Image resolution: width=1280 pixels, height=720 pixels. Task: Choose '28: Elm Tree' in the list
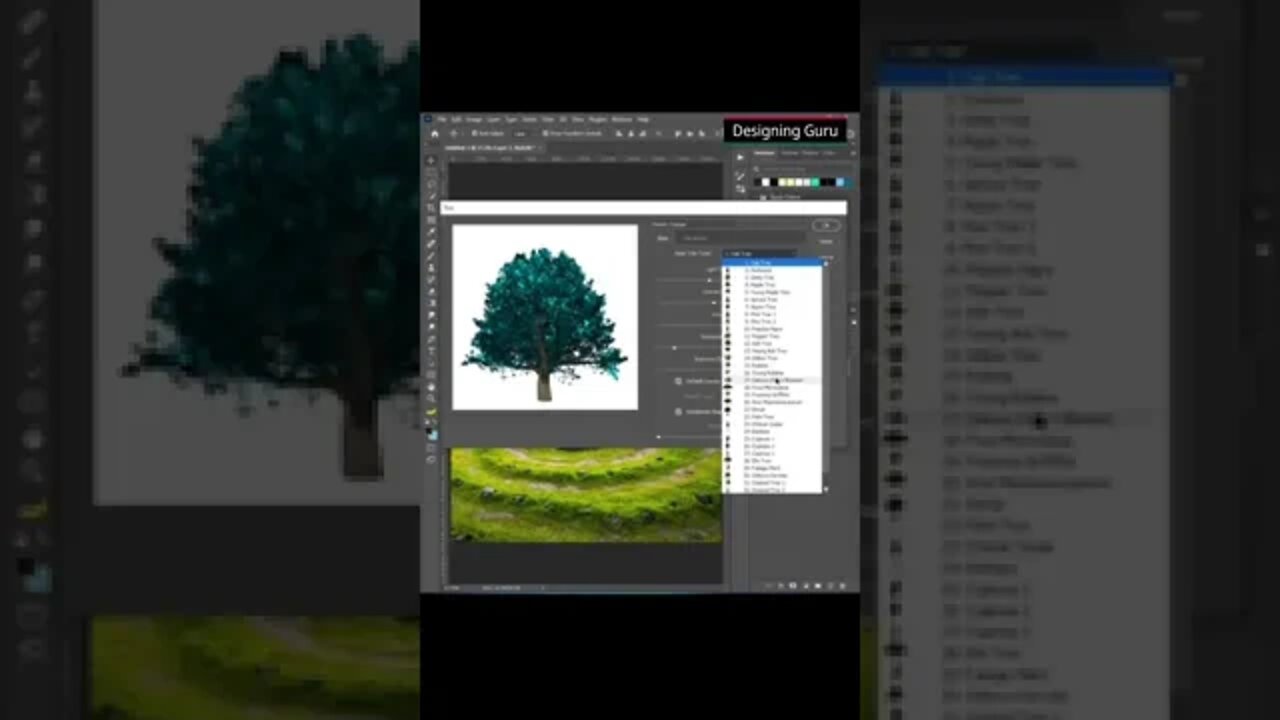[x=772, y=461]
